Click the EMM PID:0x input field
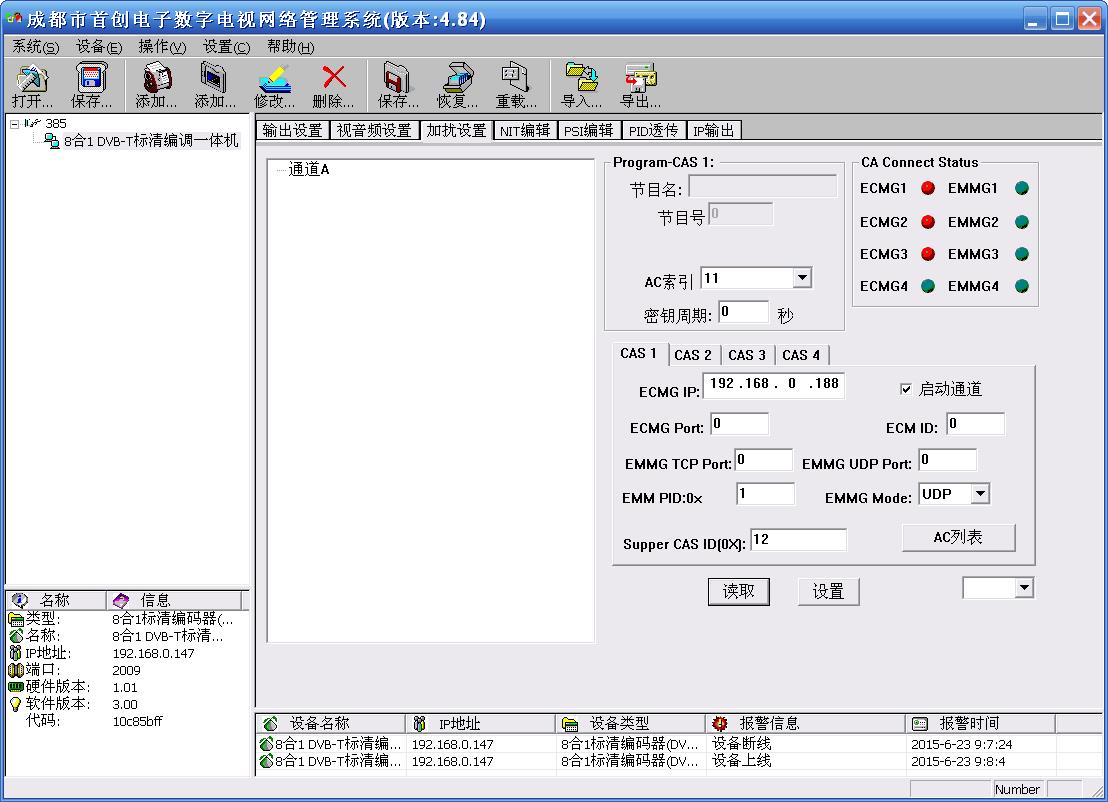 (765, 494)
